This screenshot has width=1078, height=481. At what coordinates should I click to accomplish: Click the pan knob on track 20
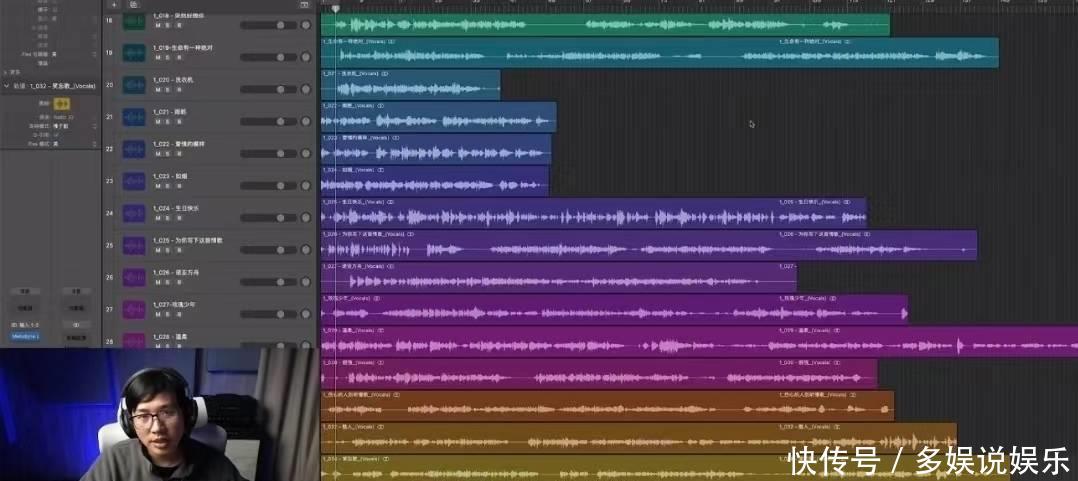306,89
